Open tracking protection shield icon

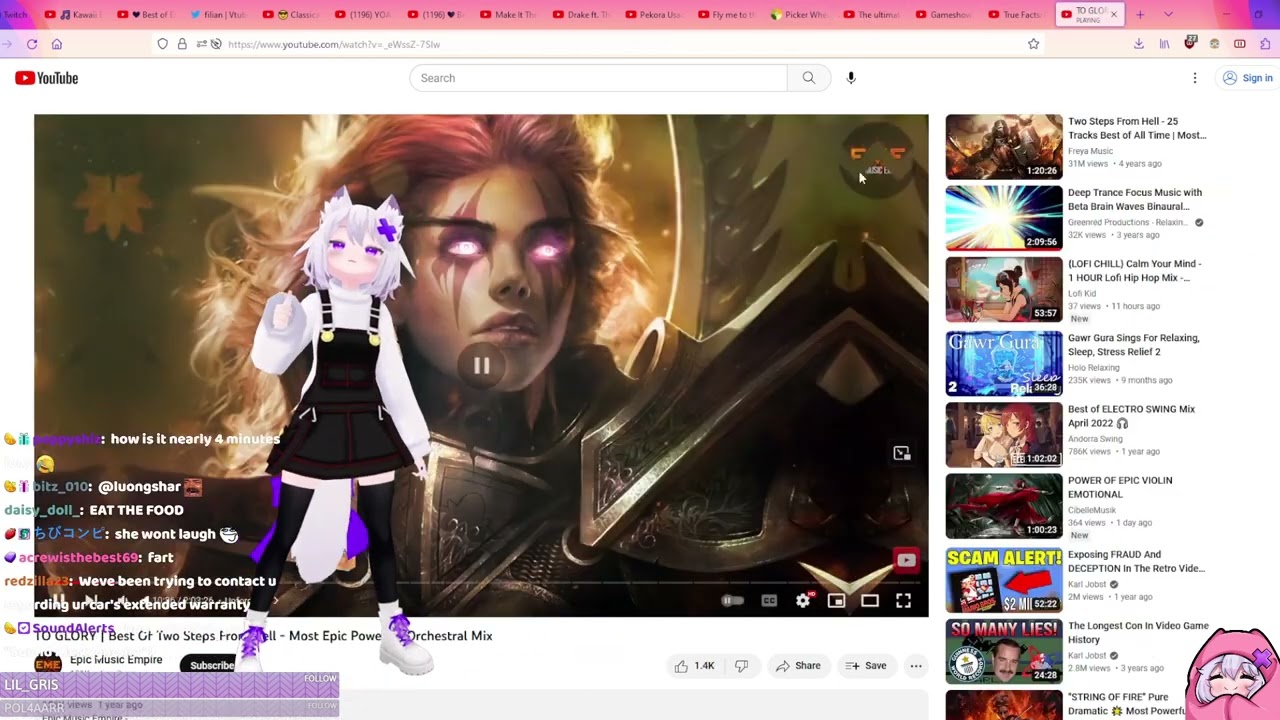tap(163, 44)
